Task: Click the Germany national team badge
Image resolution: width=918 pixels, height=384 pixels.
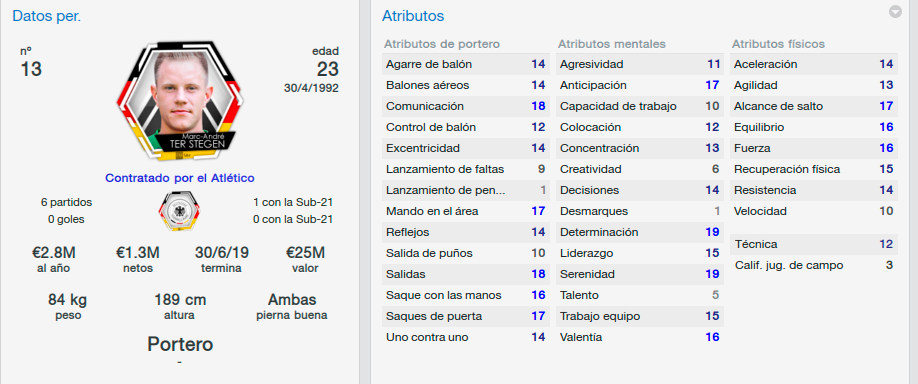Action: coord(179,211)
